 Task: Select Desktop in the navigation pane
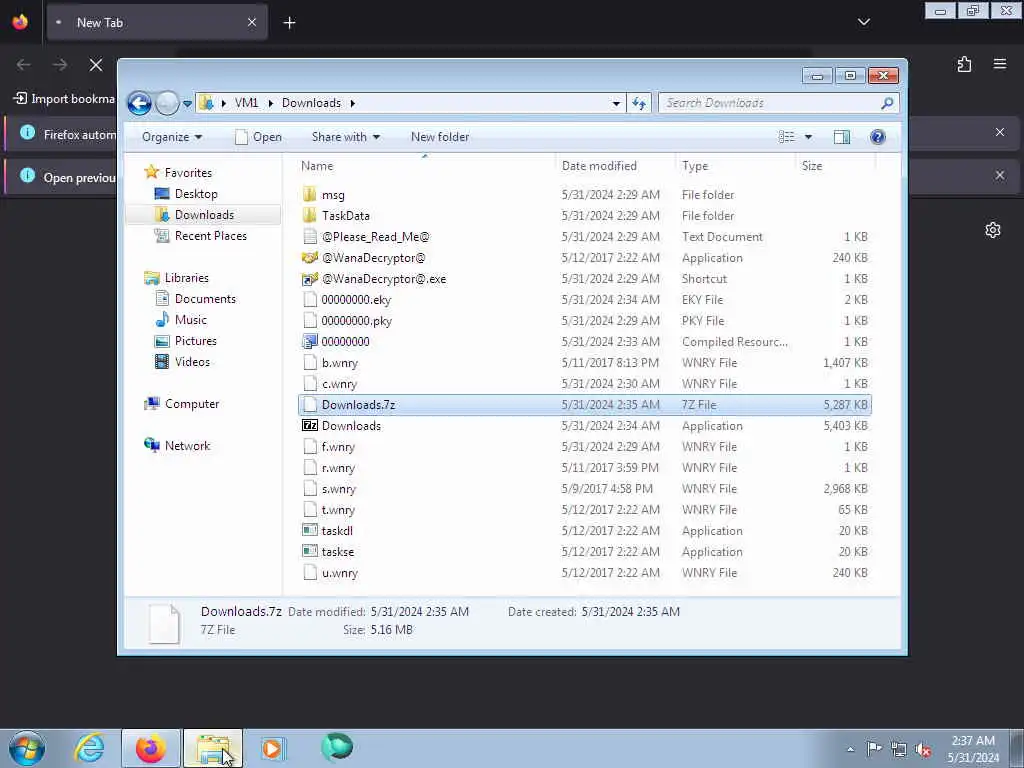pos(185,194)
